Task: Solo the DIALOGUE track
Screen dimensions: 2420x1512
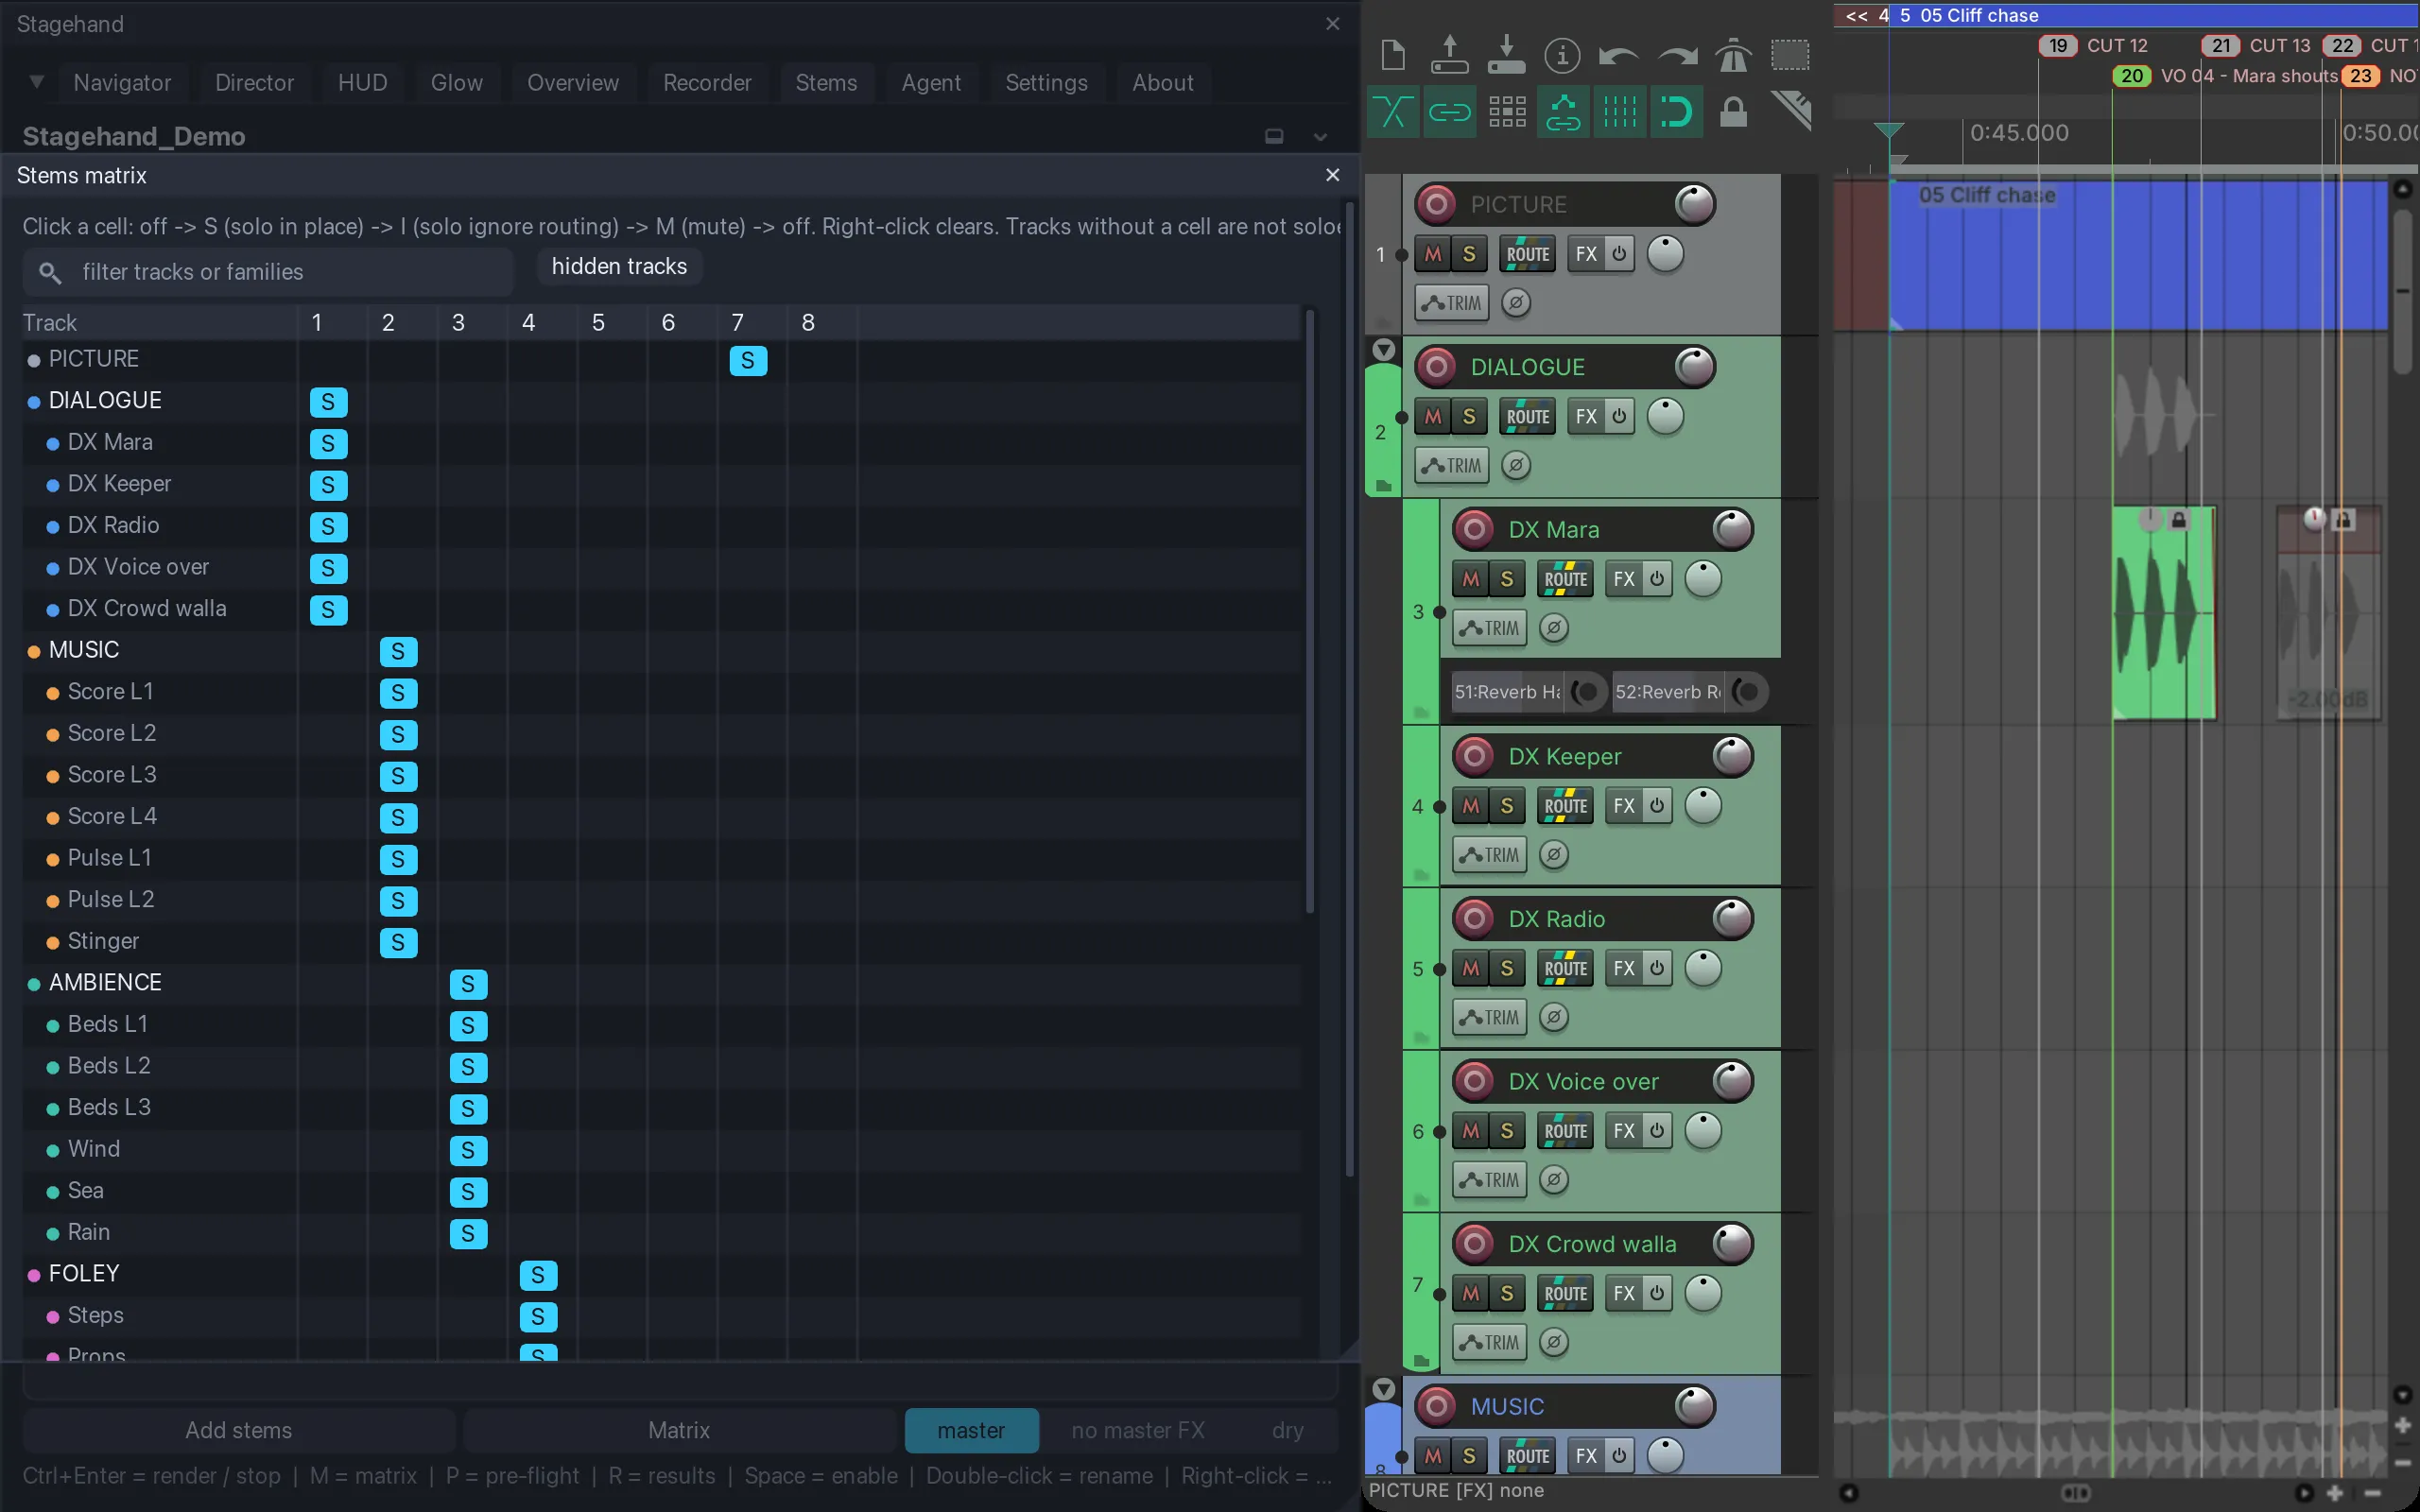Action: coord(1469,416)
